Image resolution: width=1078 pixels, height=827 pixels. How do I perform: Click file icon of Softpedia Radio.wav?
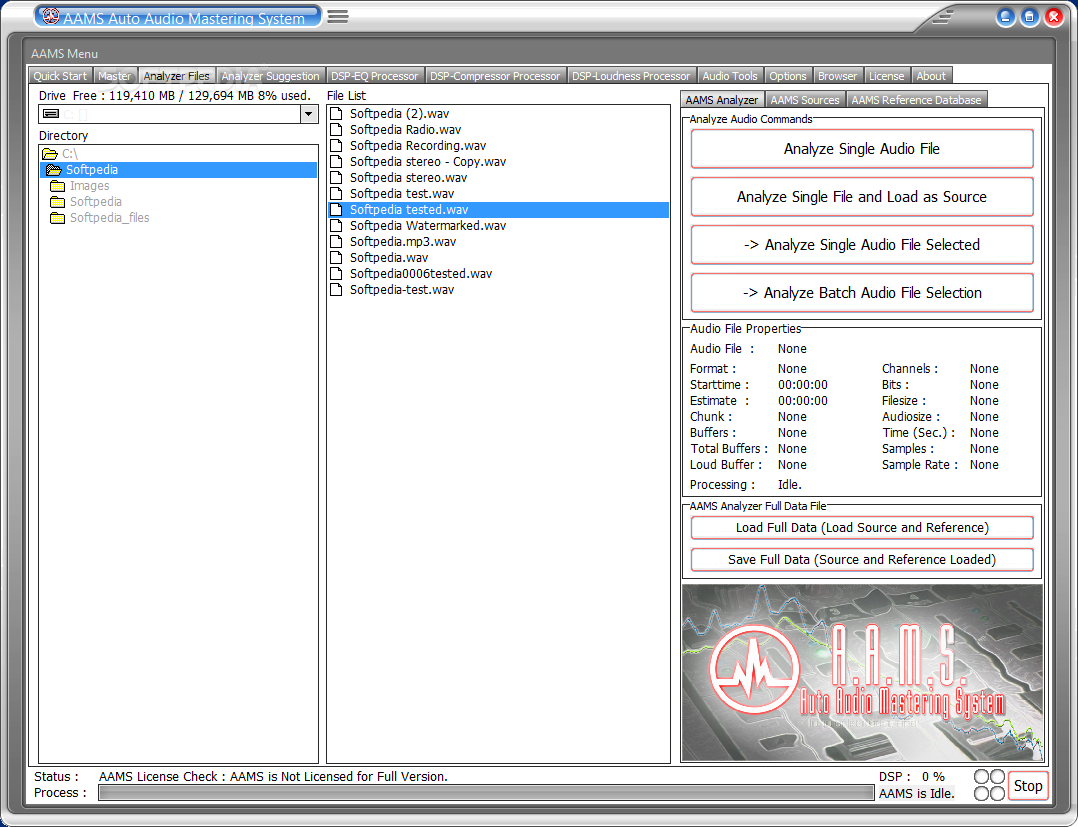[x=336, y=129]
